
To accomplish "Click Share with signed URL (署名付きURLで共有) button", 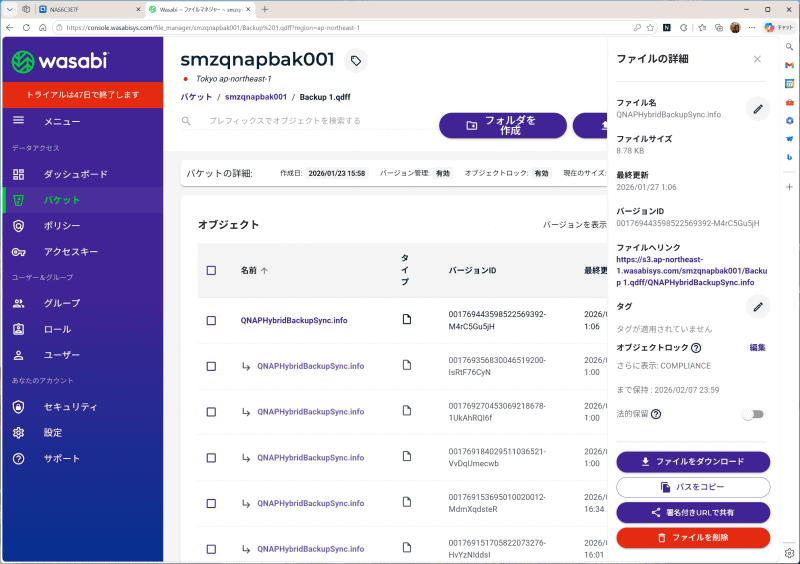I will (693, 512).
